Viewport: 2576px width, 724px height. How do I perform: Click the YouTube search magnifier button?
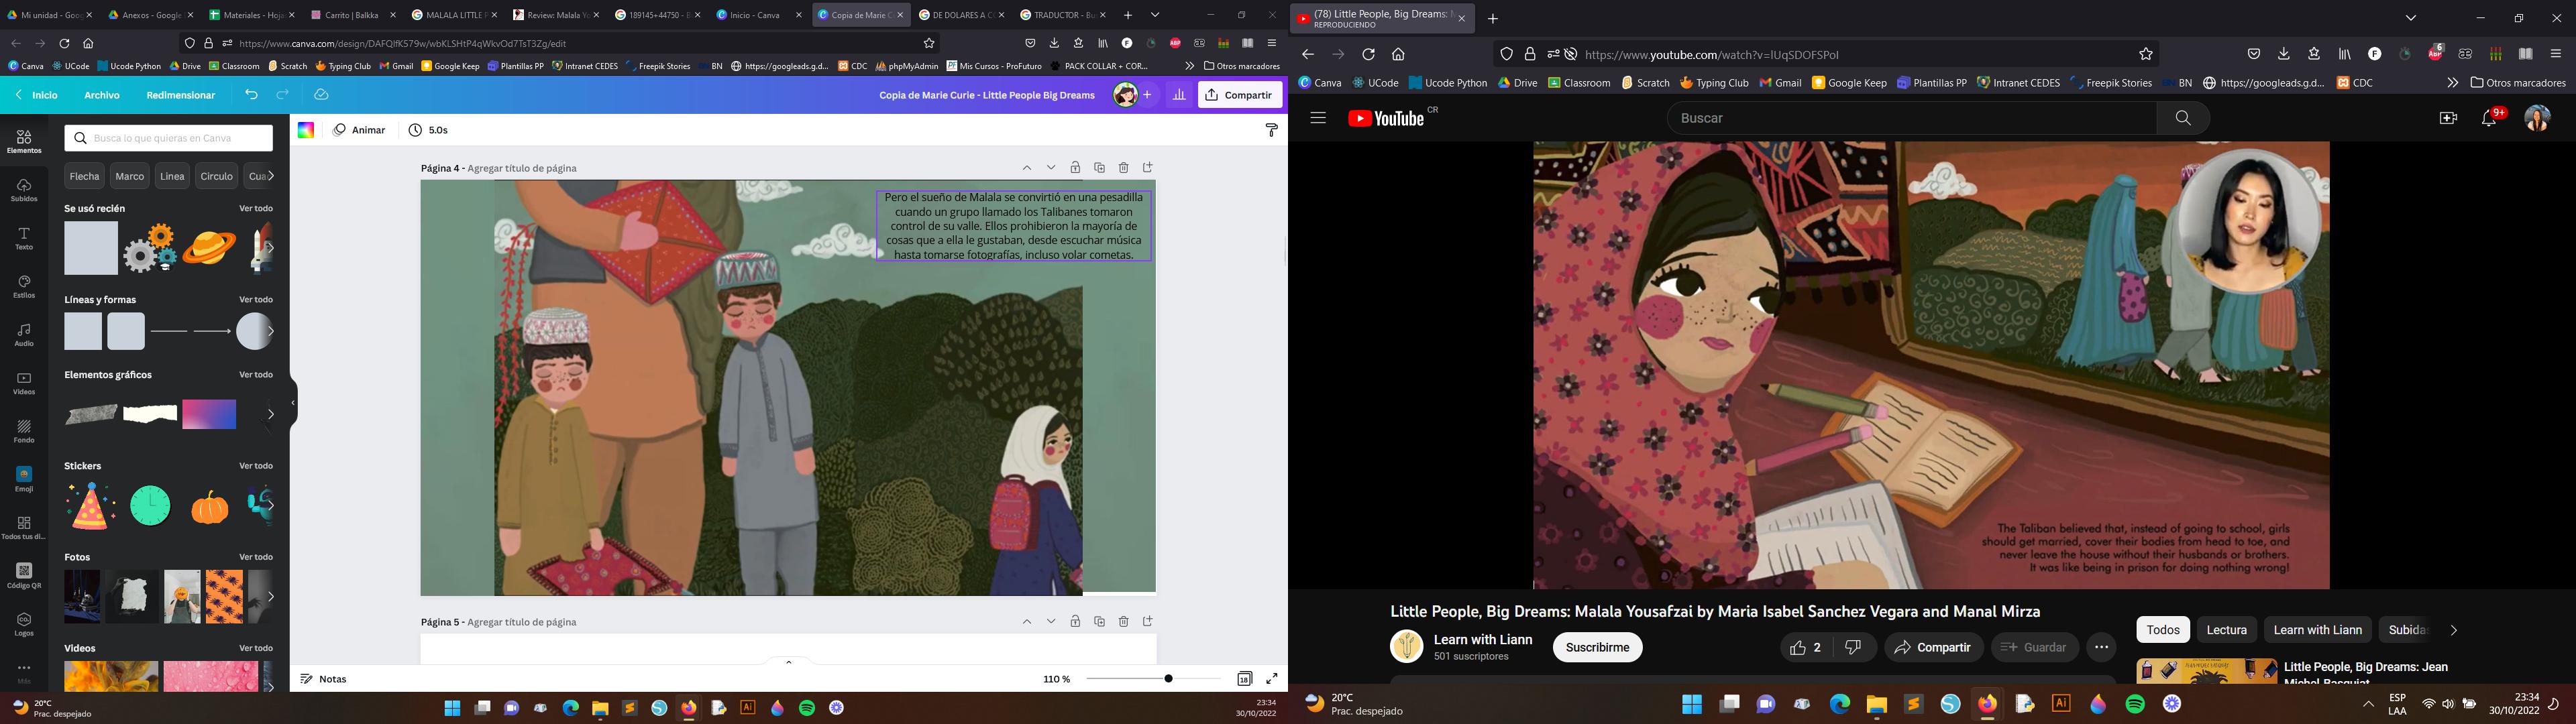pos(2183,118)
